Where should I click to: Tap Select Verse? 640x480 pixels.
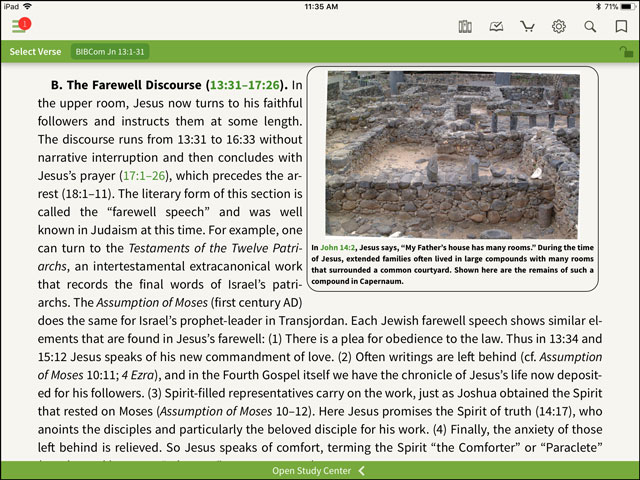click(36, 52)
